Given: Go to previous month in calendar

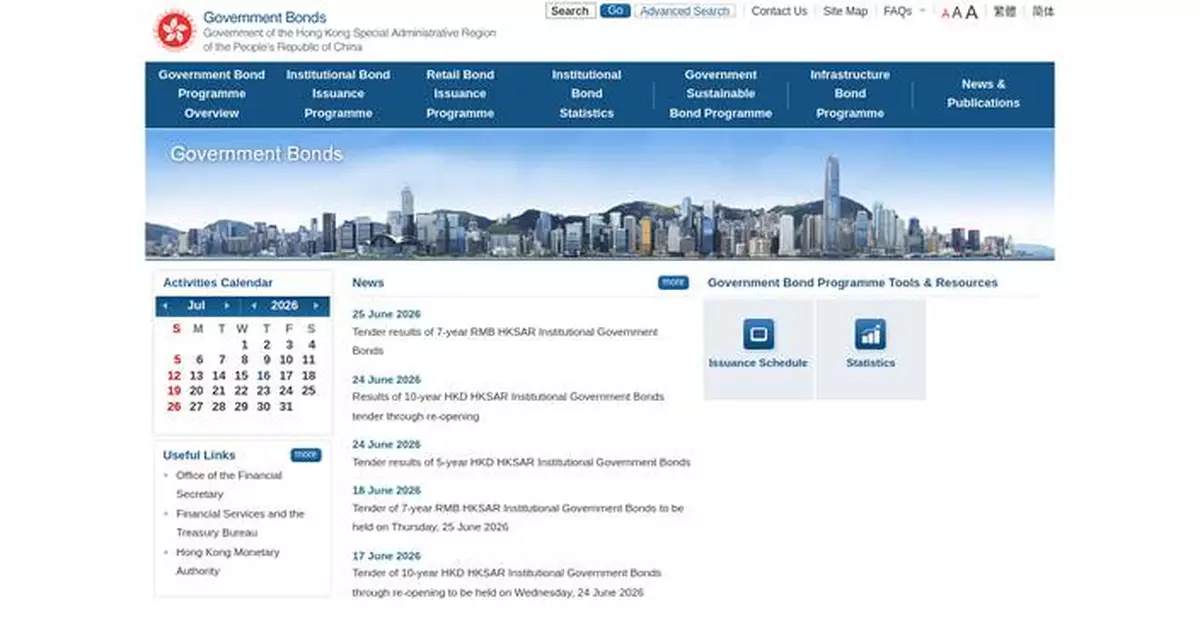Looking at the screenshot, I should [x=165, y=306].
